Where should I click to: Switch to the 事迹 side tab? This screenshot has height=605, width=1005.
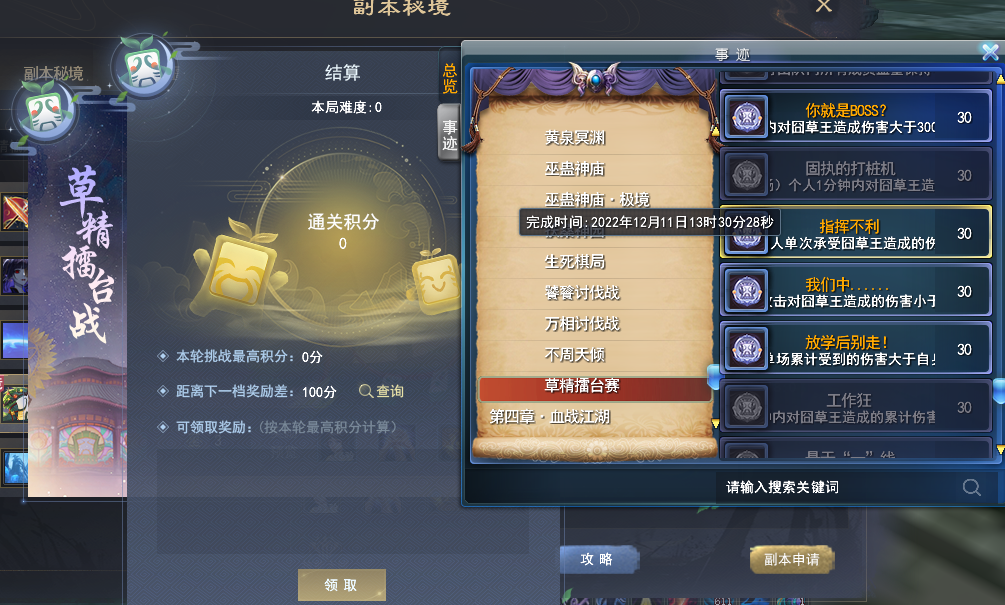(450, 135)
